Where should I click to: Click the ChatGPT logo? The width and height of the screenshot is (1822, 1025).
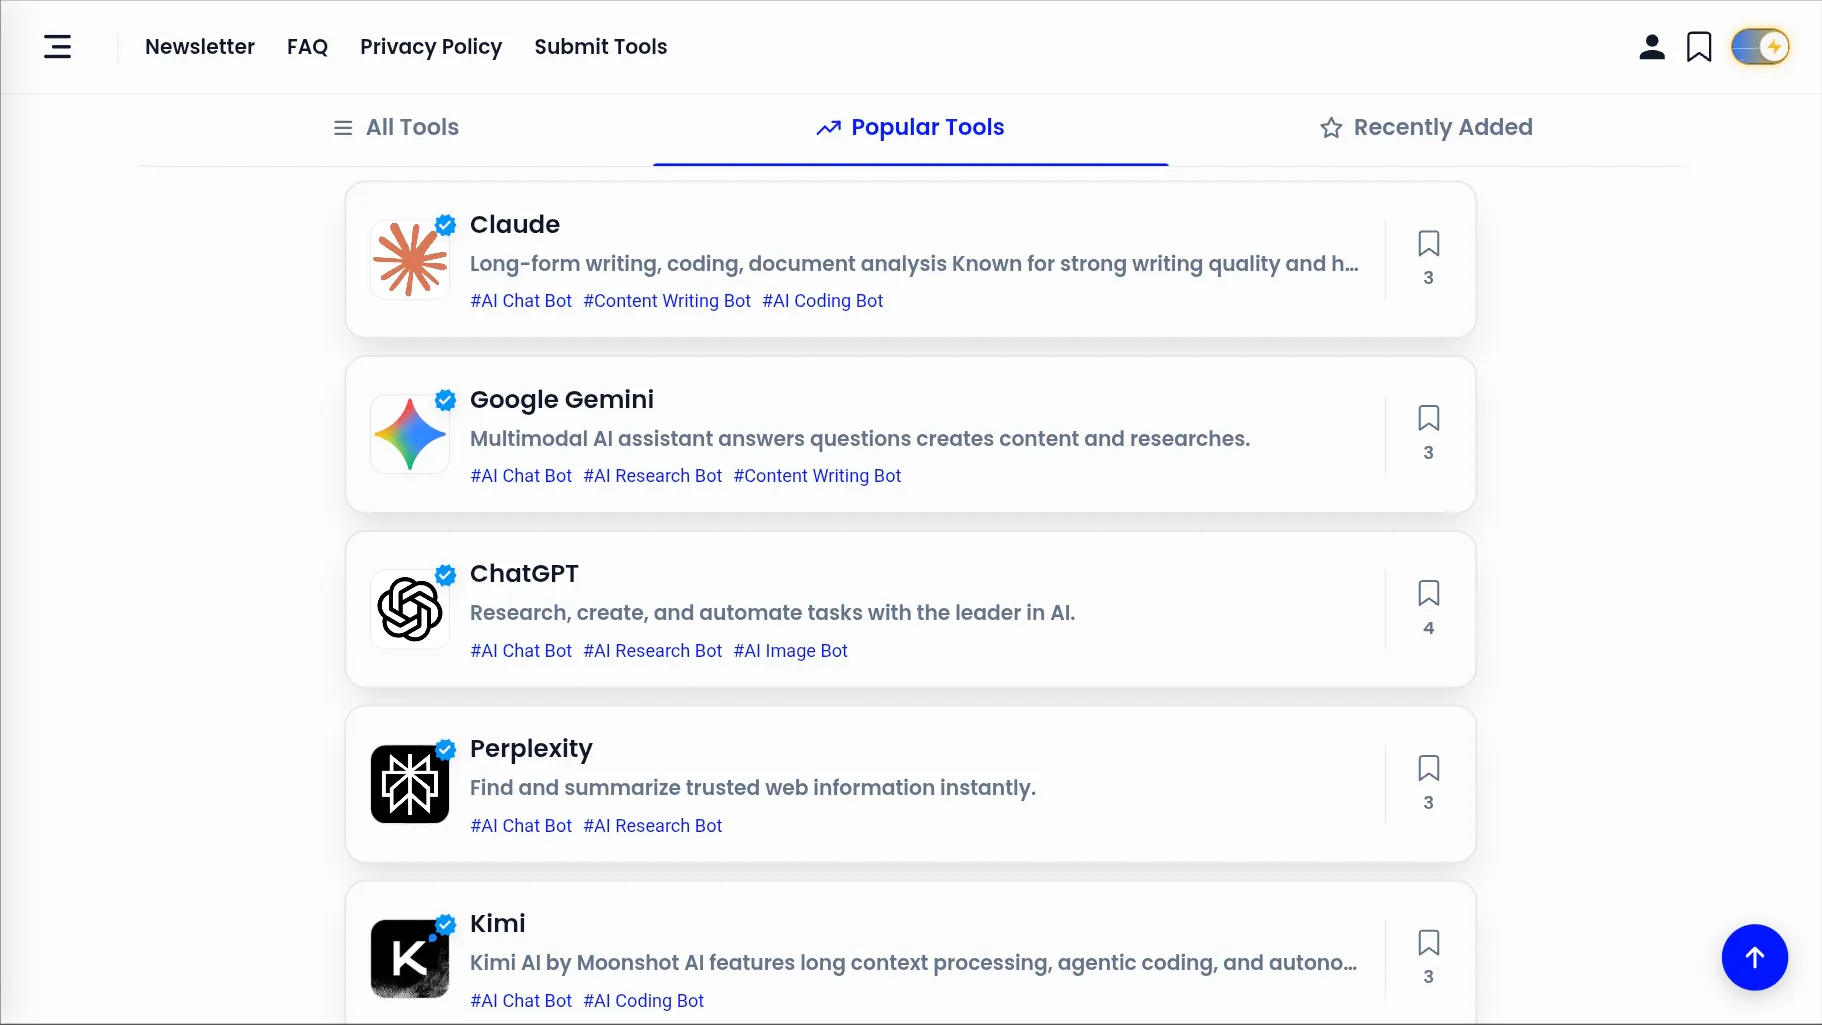point(410,609)
